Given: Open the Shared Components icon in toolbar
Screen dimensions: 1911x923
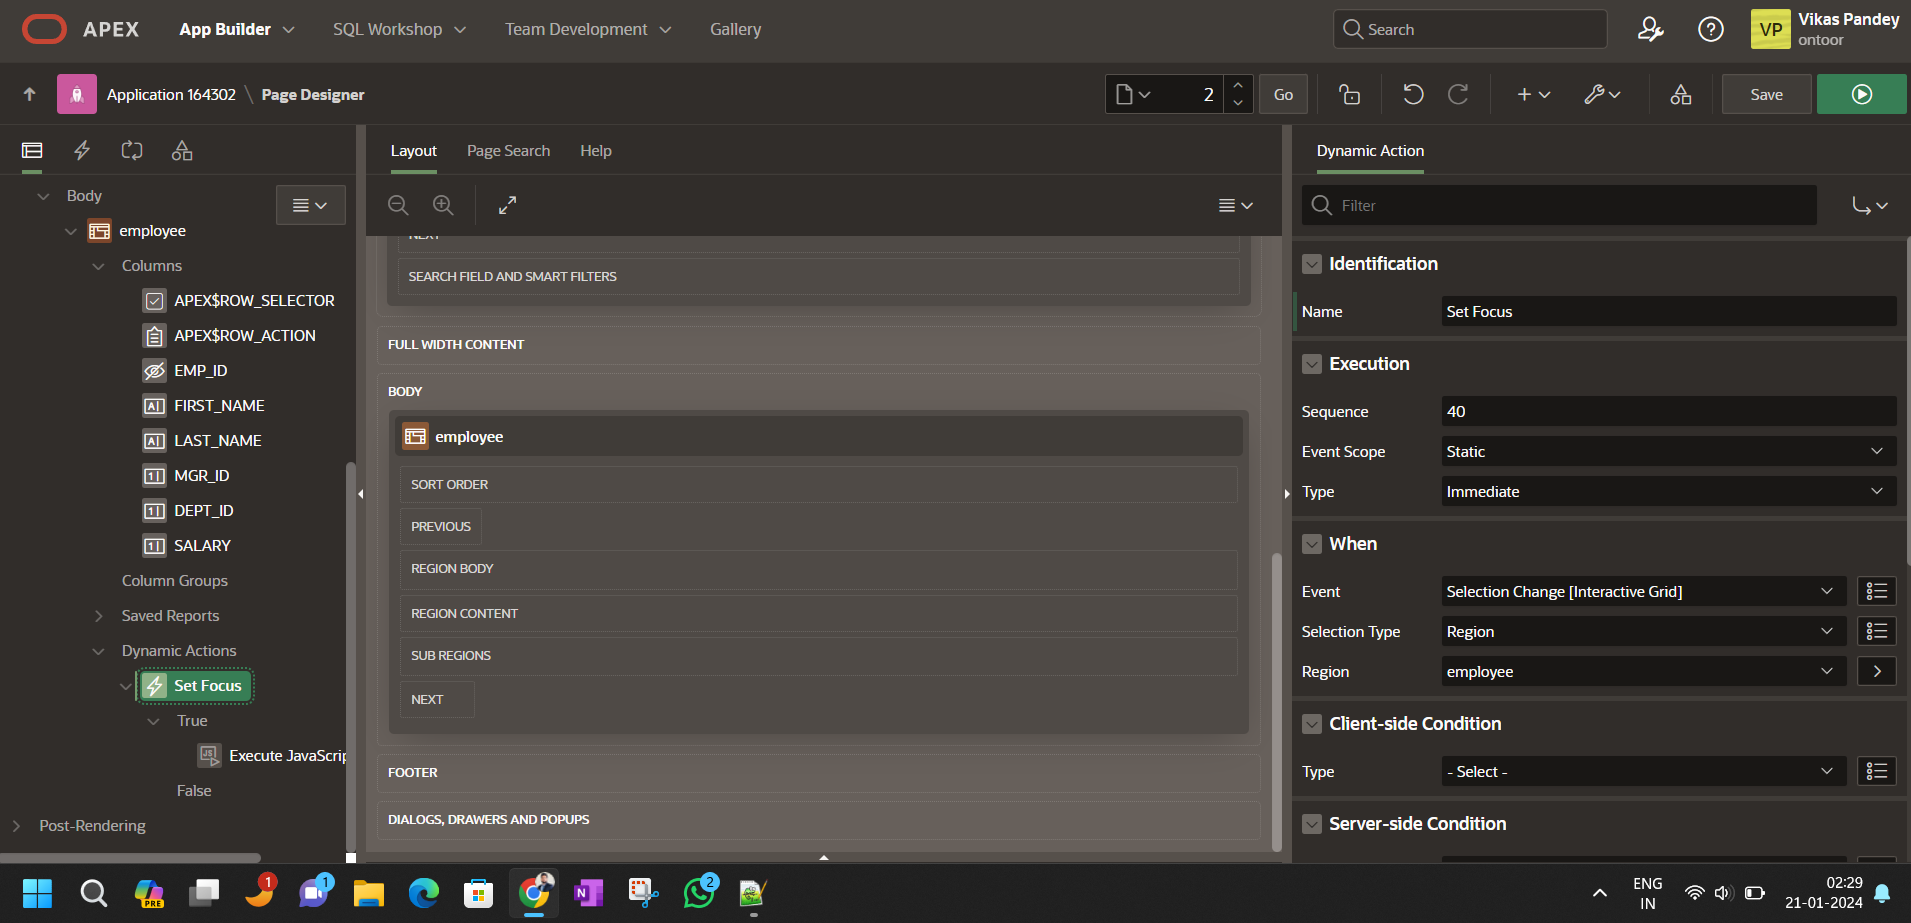Looking at the screenshot, I should [x=1680, y=94].
